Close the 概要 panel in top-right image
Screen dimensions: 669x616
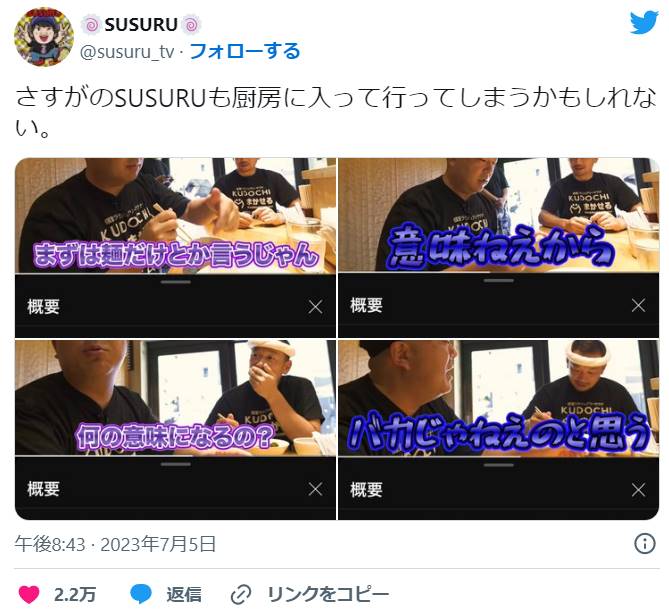[638, 305]
